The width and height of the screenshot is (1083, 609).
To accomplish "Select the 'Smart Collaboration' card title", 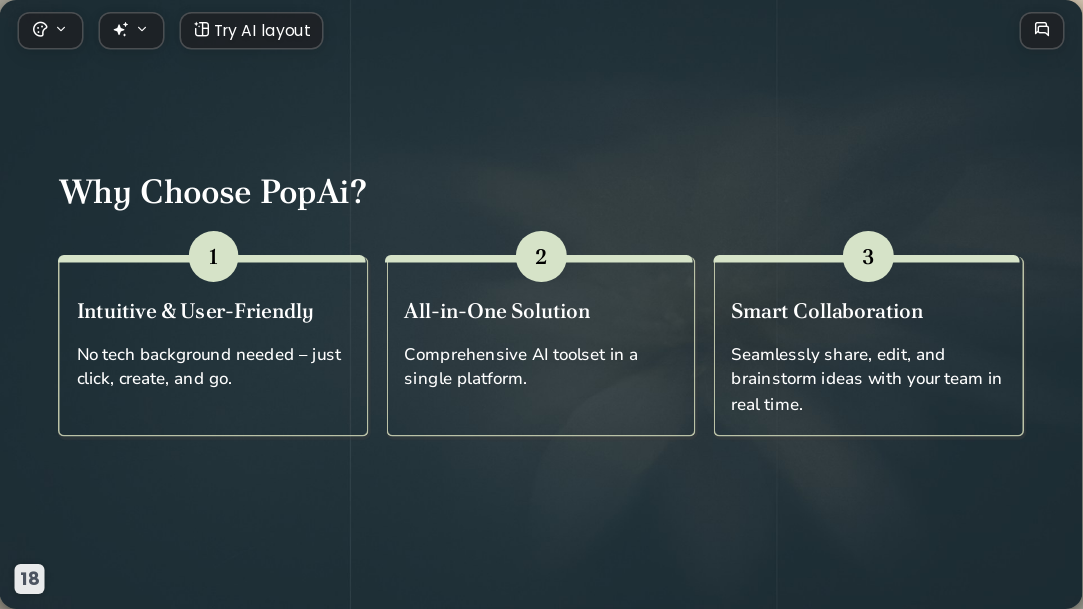I will [827, 311].
